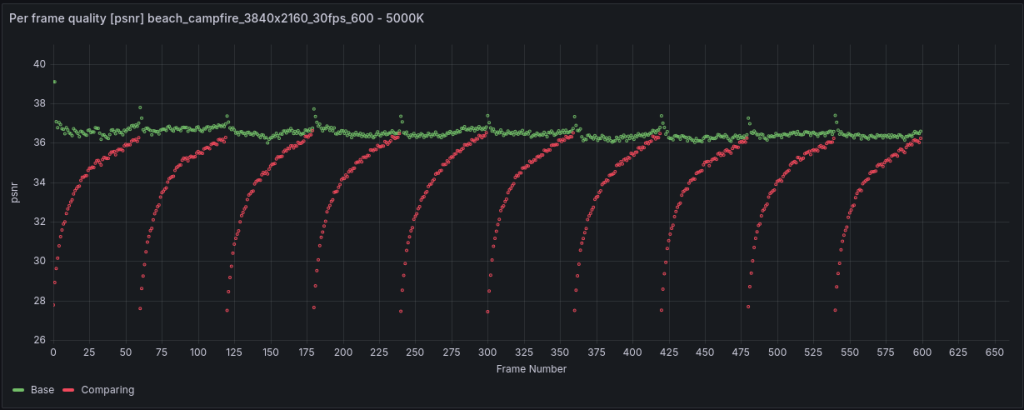This screenshot has width=1024, height=410.
Task: Toggle the Base series in the legend
Action: click(x=42, y=390)
